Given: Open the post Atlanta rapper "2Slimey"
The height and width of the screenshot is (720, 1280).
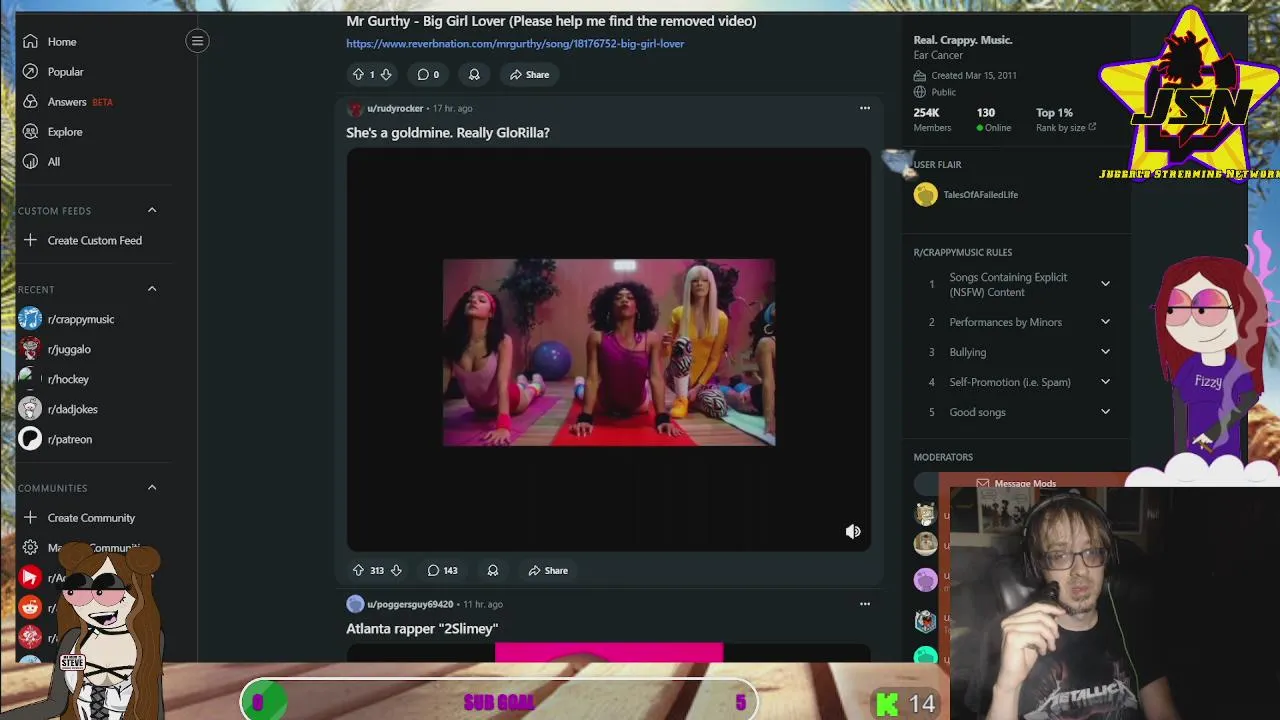Looking at the screenshot, I should click(422, 628).
